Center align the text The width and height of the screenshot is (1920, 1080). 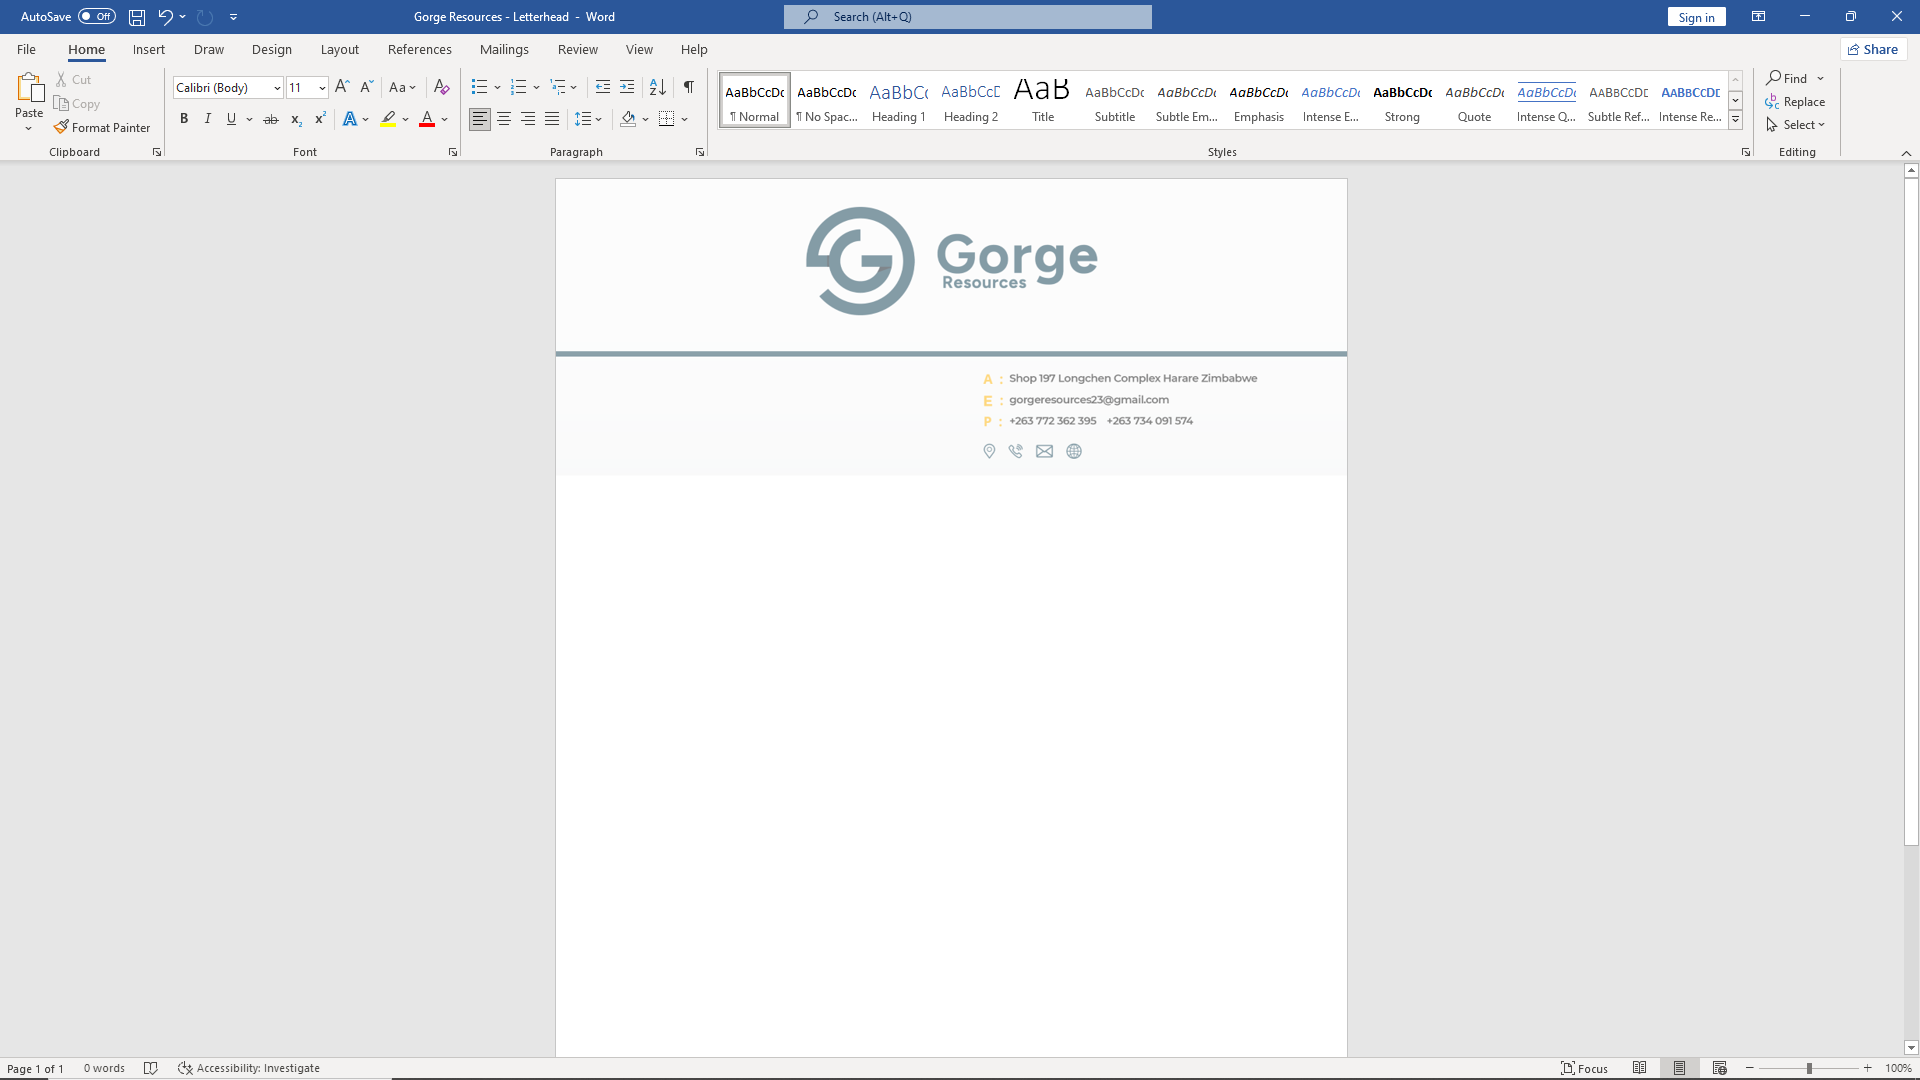click(504, 119)
